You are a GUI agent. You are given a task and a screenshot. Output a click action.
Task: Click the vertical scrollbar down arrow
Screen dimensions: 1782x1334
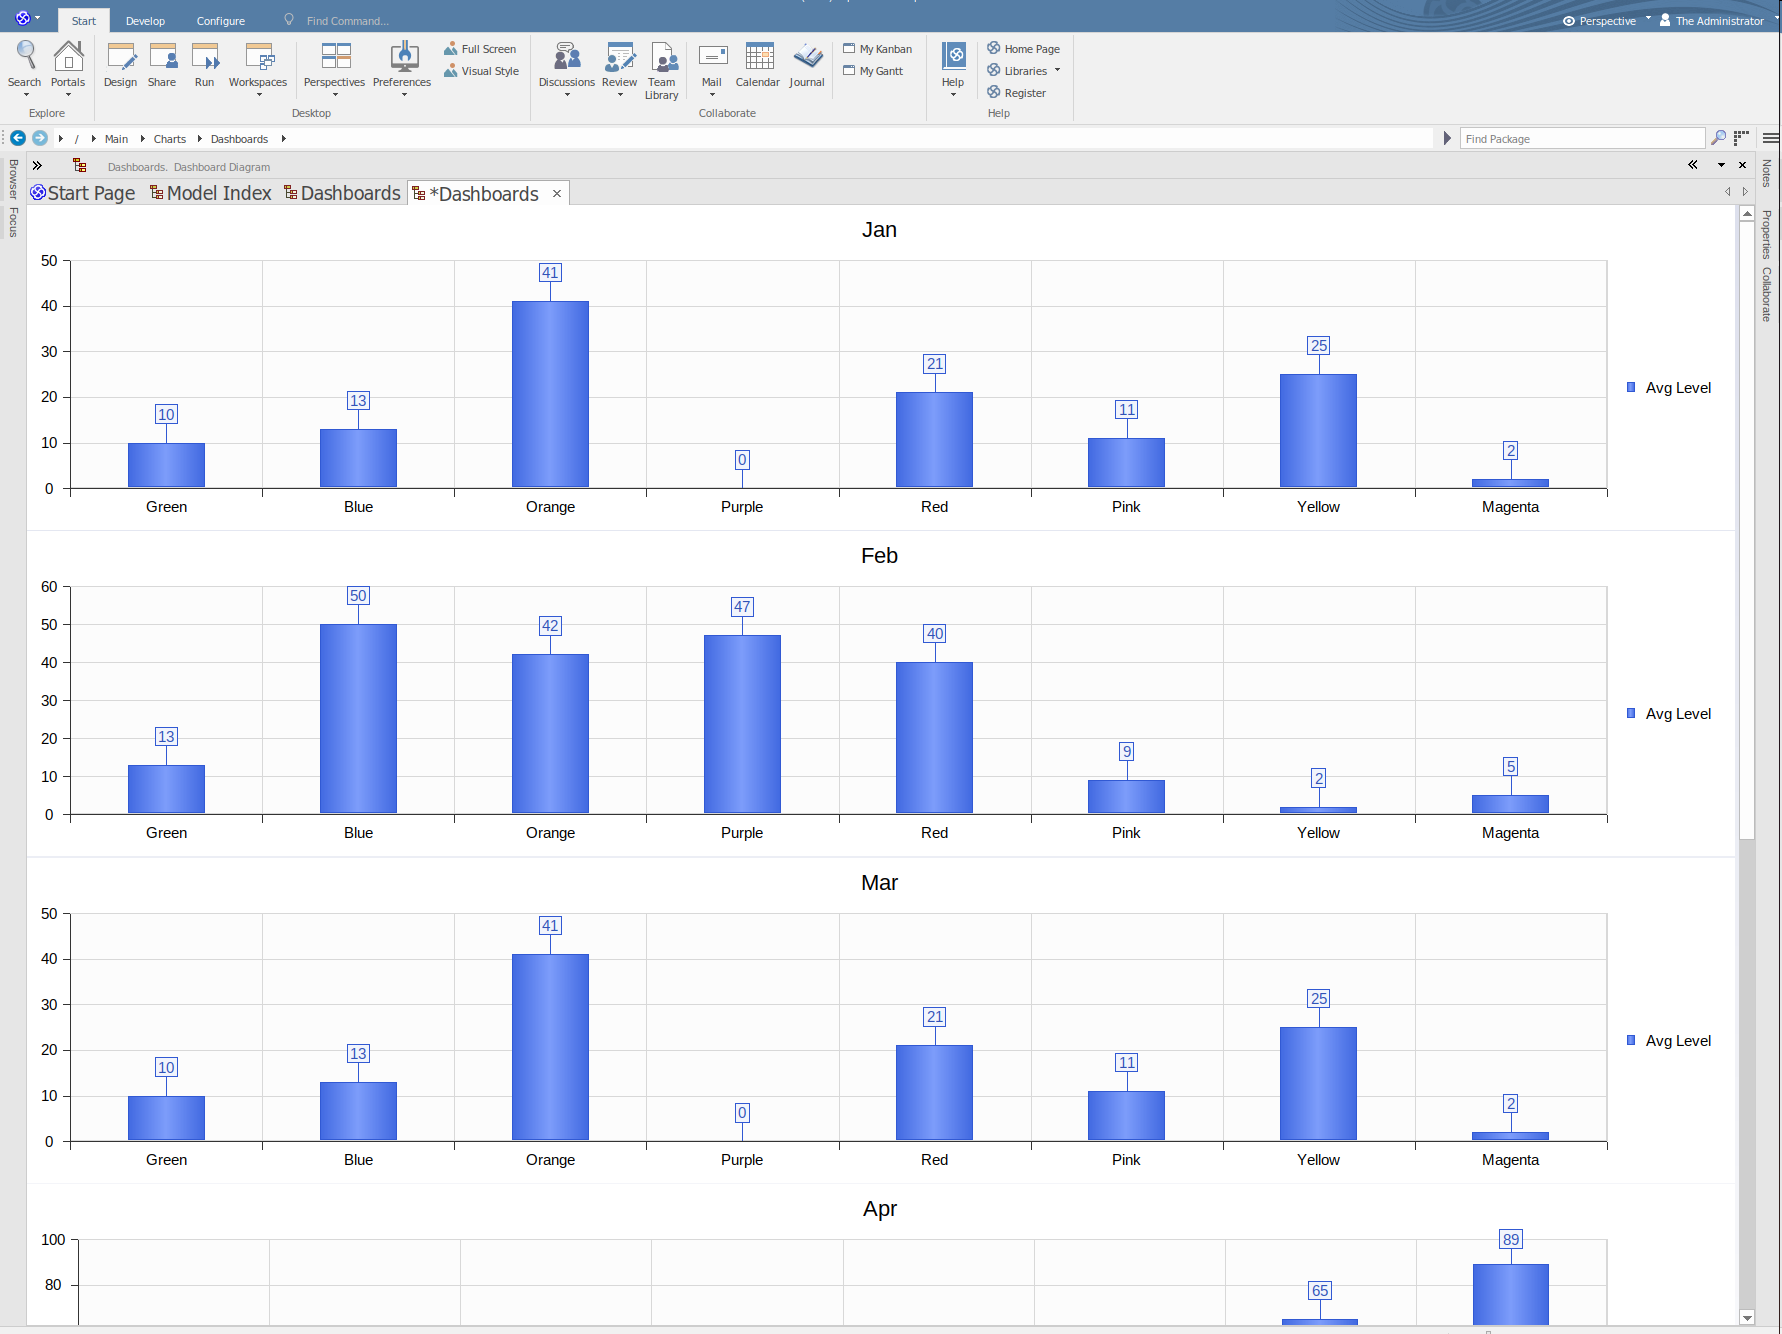coord(1747,1318)
